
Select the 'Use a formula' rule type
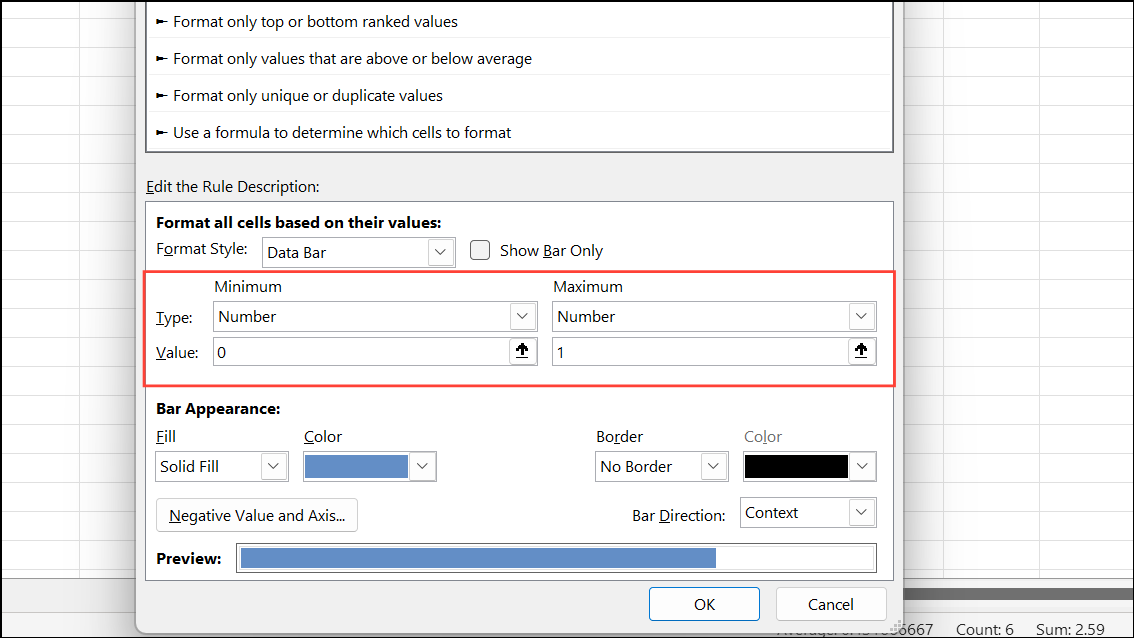(x=343, y=132)
